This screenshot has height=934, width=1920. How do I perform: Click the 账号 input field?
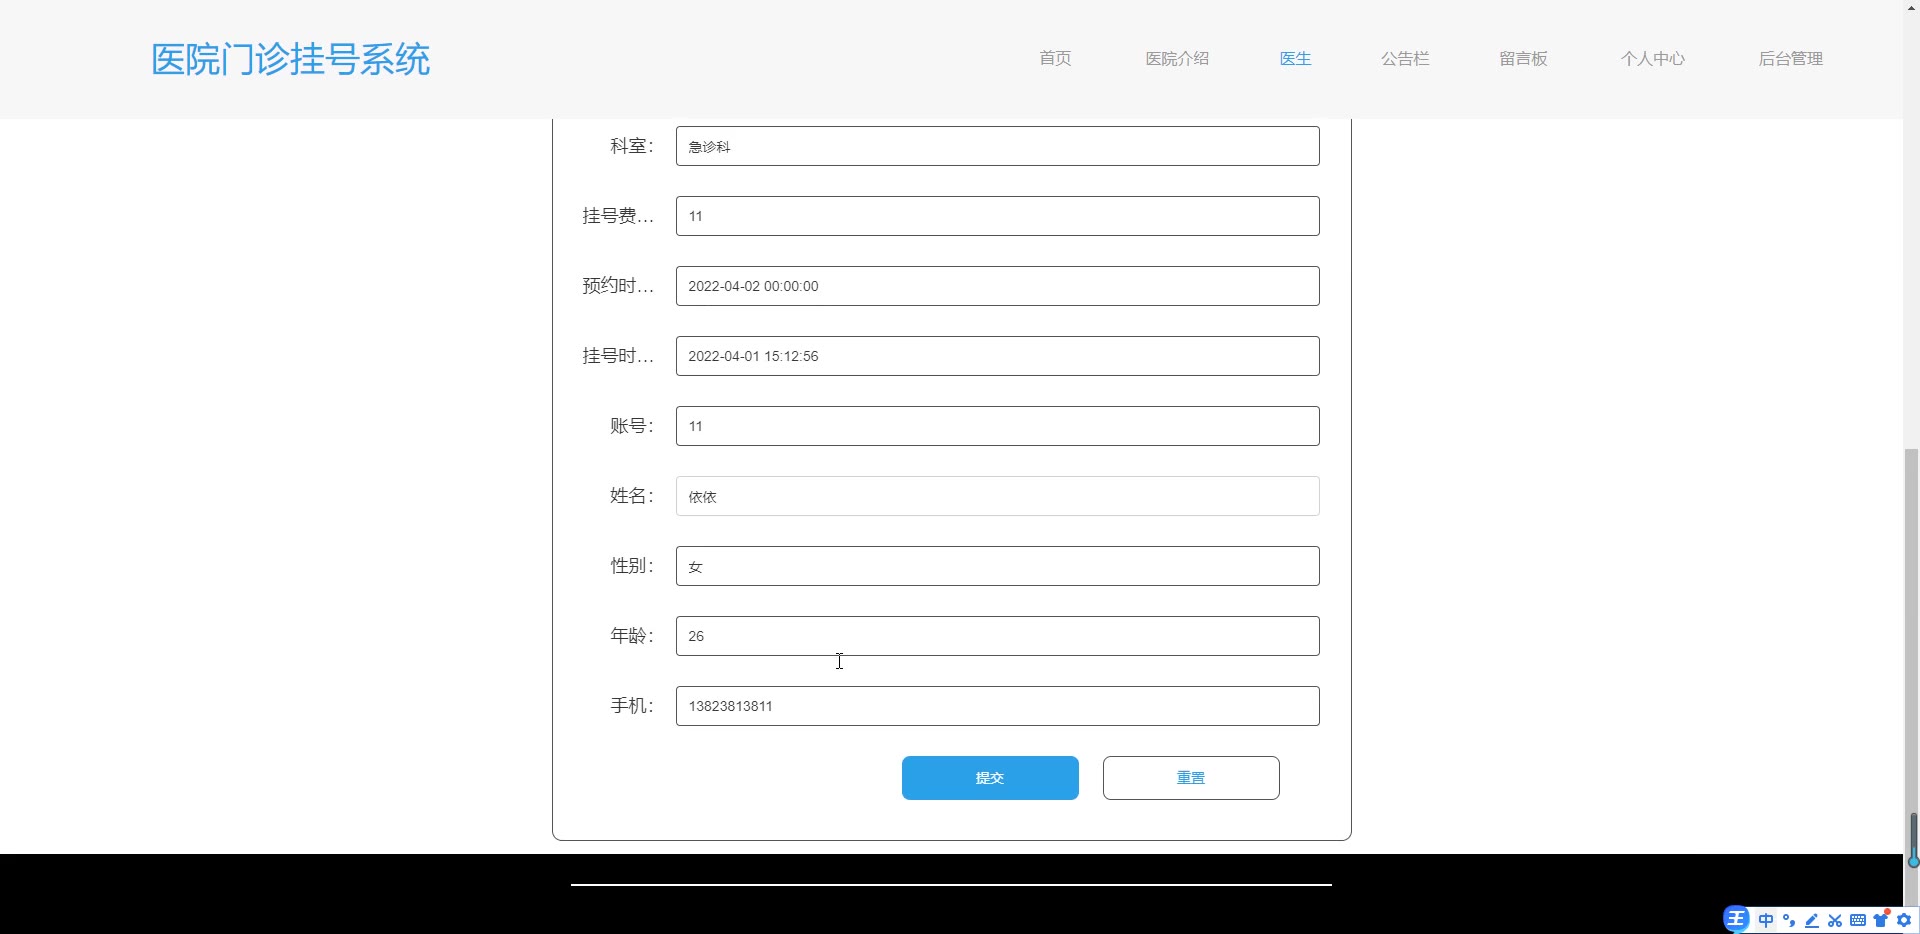pyautogui.click(x=998, y=426)
